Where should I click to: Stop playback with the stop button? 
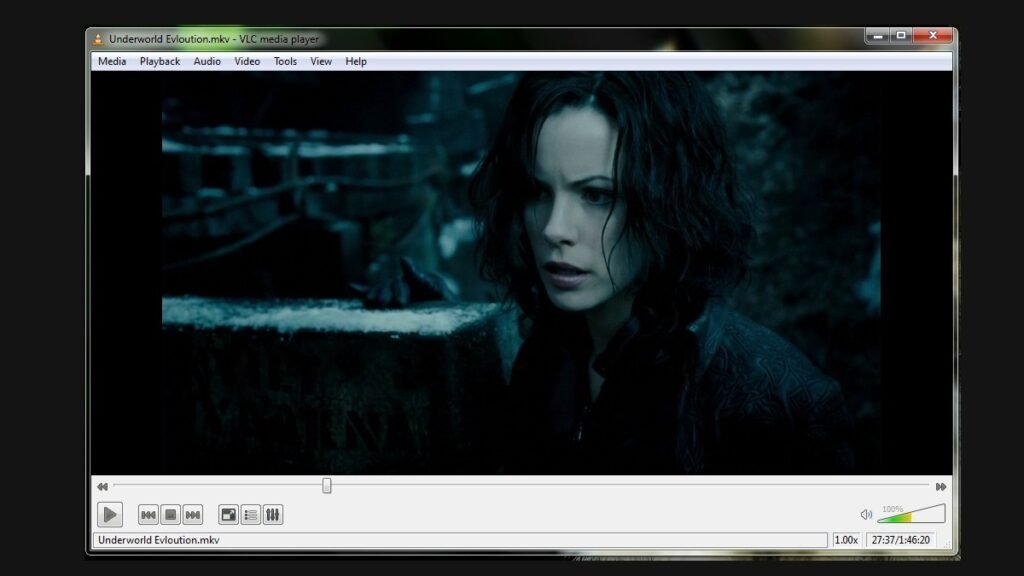[x=171, y=515]
